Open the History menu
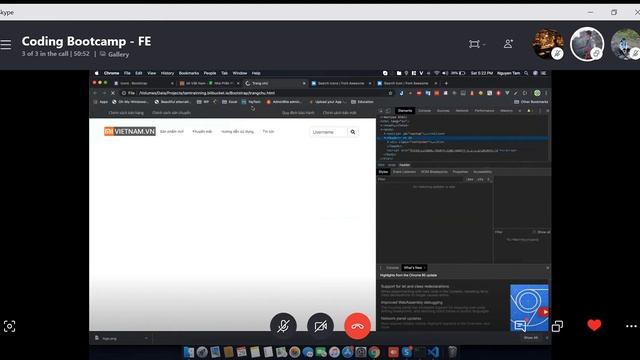The width and height of the screenshot is (640, 360). point(167,73)
